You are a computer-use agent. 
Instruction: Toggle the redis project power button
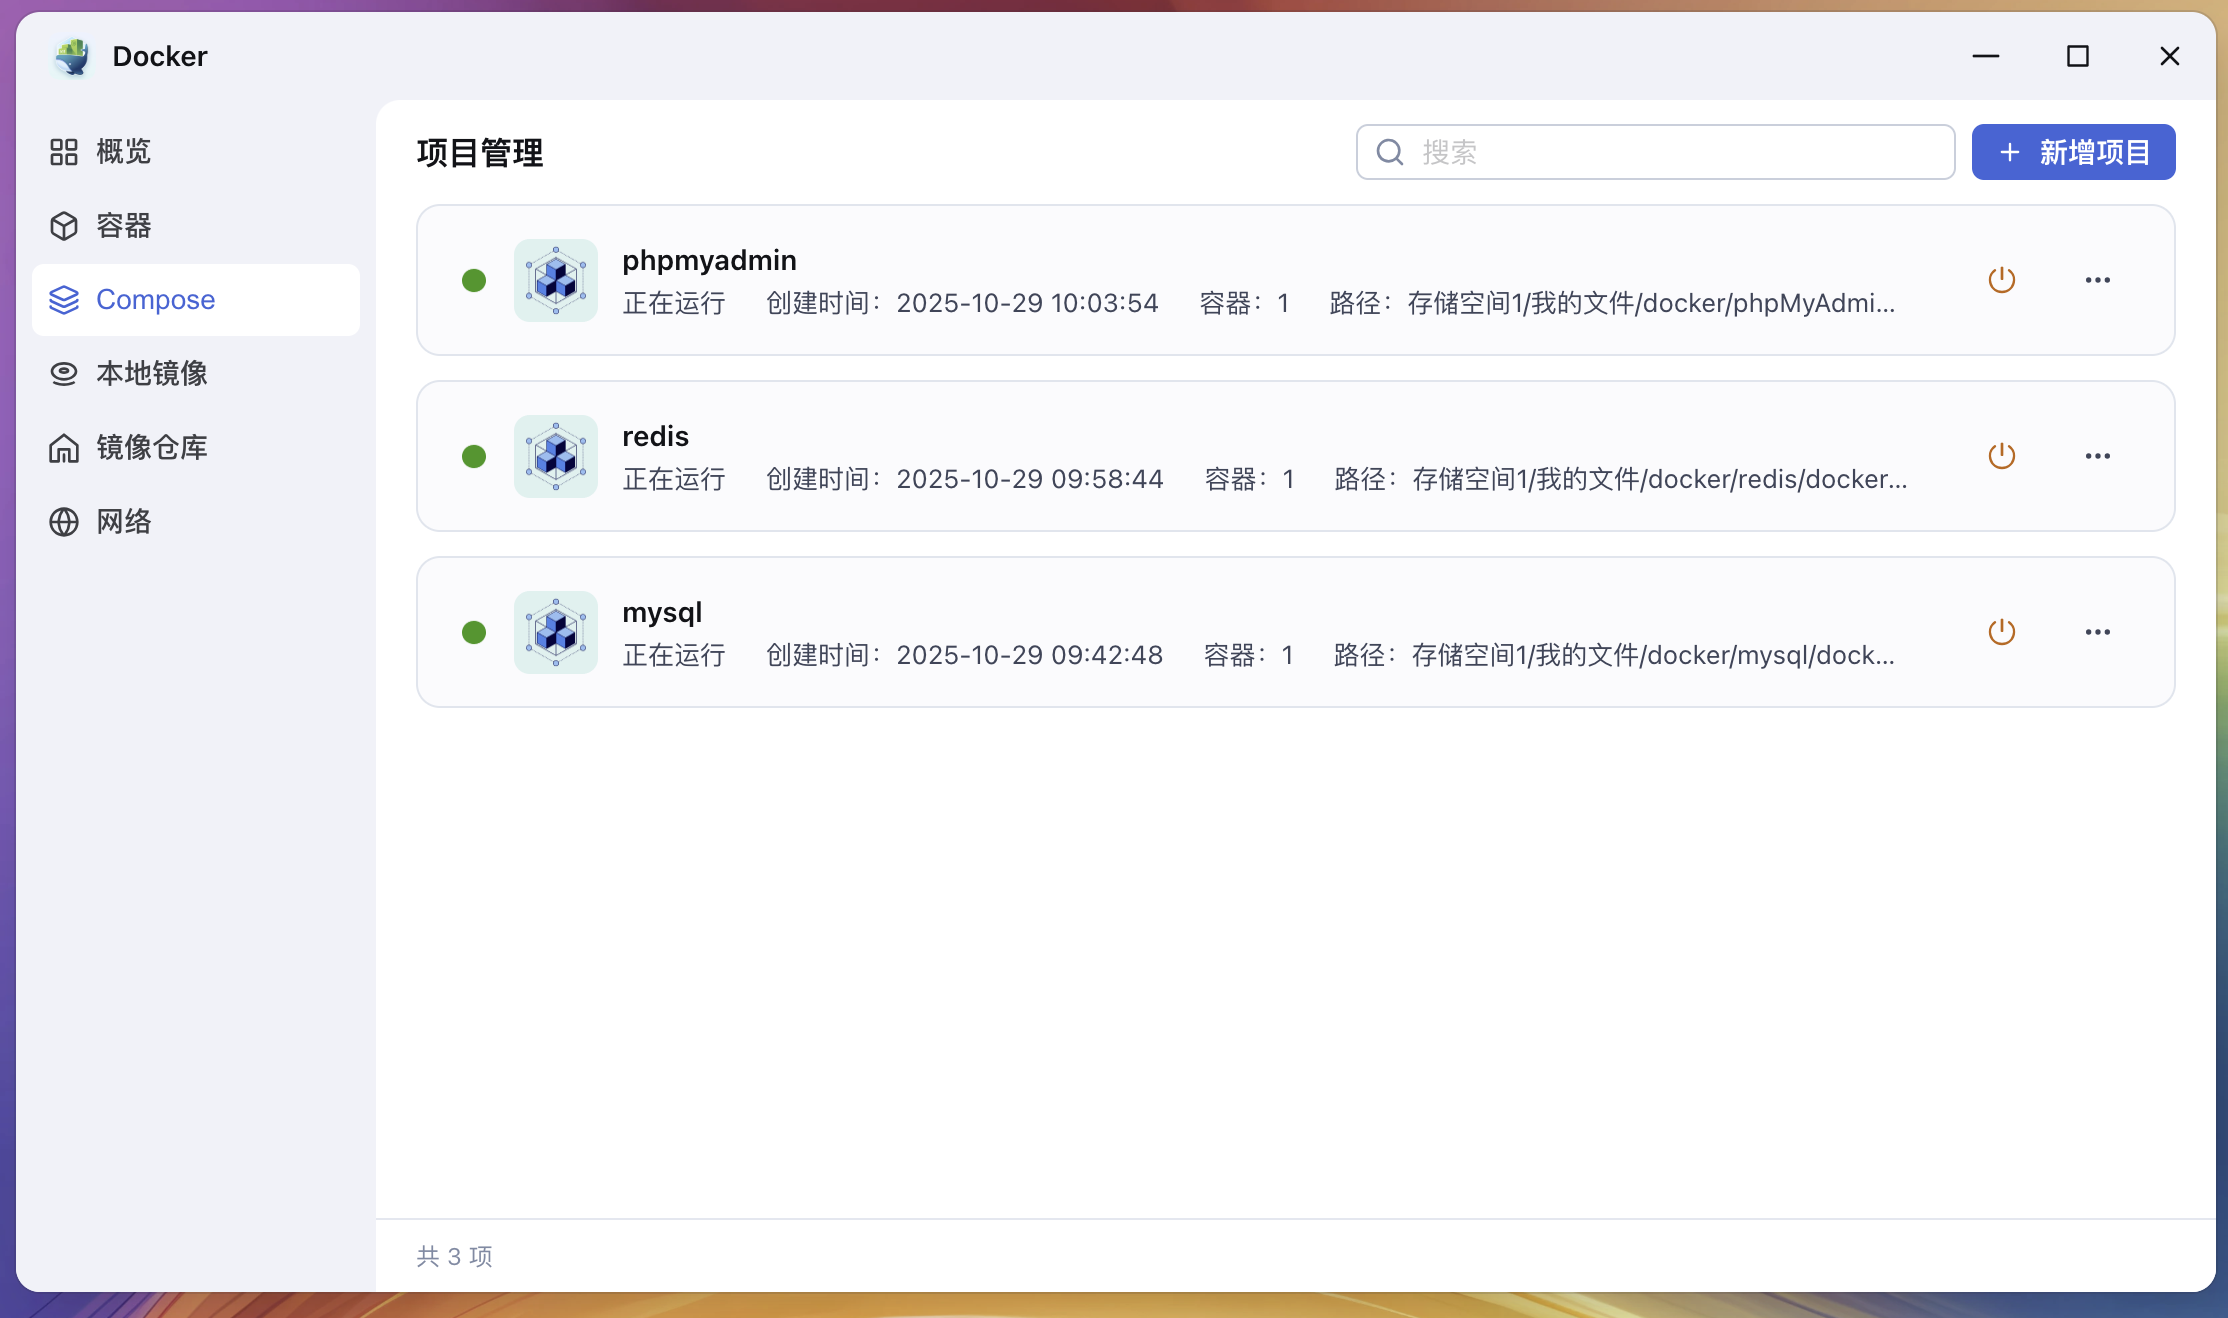[2001, 456]
